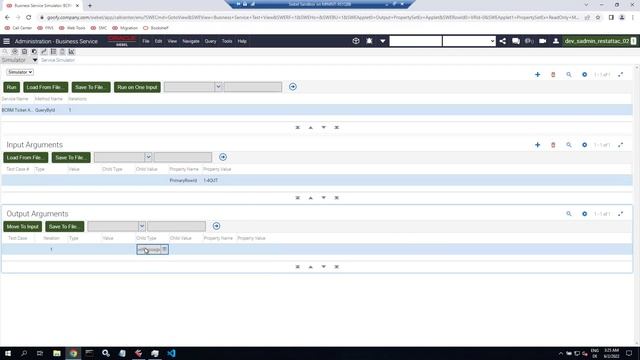The height and width of the screenshot is (360, 640).
Task: Open the Child Type field picker
Action: click(x=164, y=249)
